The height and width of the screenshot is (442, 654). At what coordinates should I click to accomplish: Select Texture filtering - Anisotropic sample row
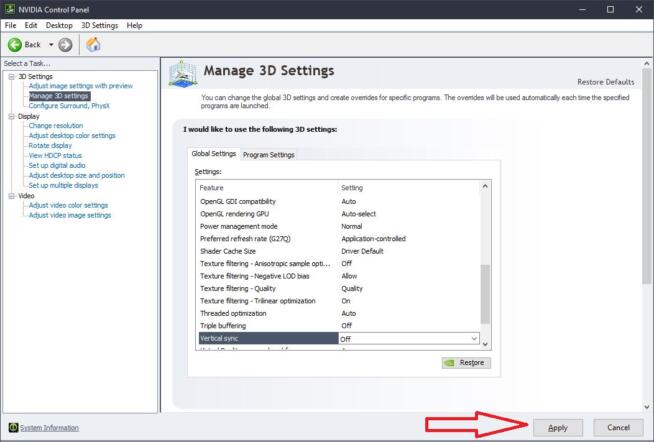(x=338, y=264)
